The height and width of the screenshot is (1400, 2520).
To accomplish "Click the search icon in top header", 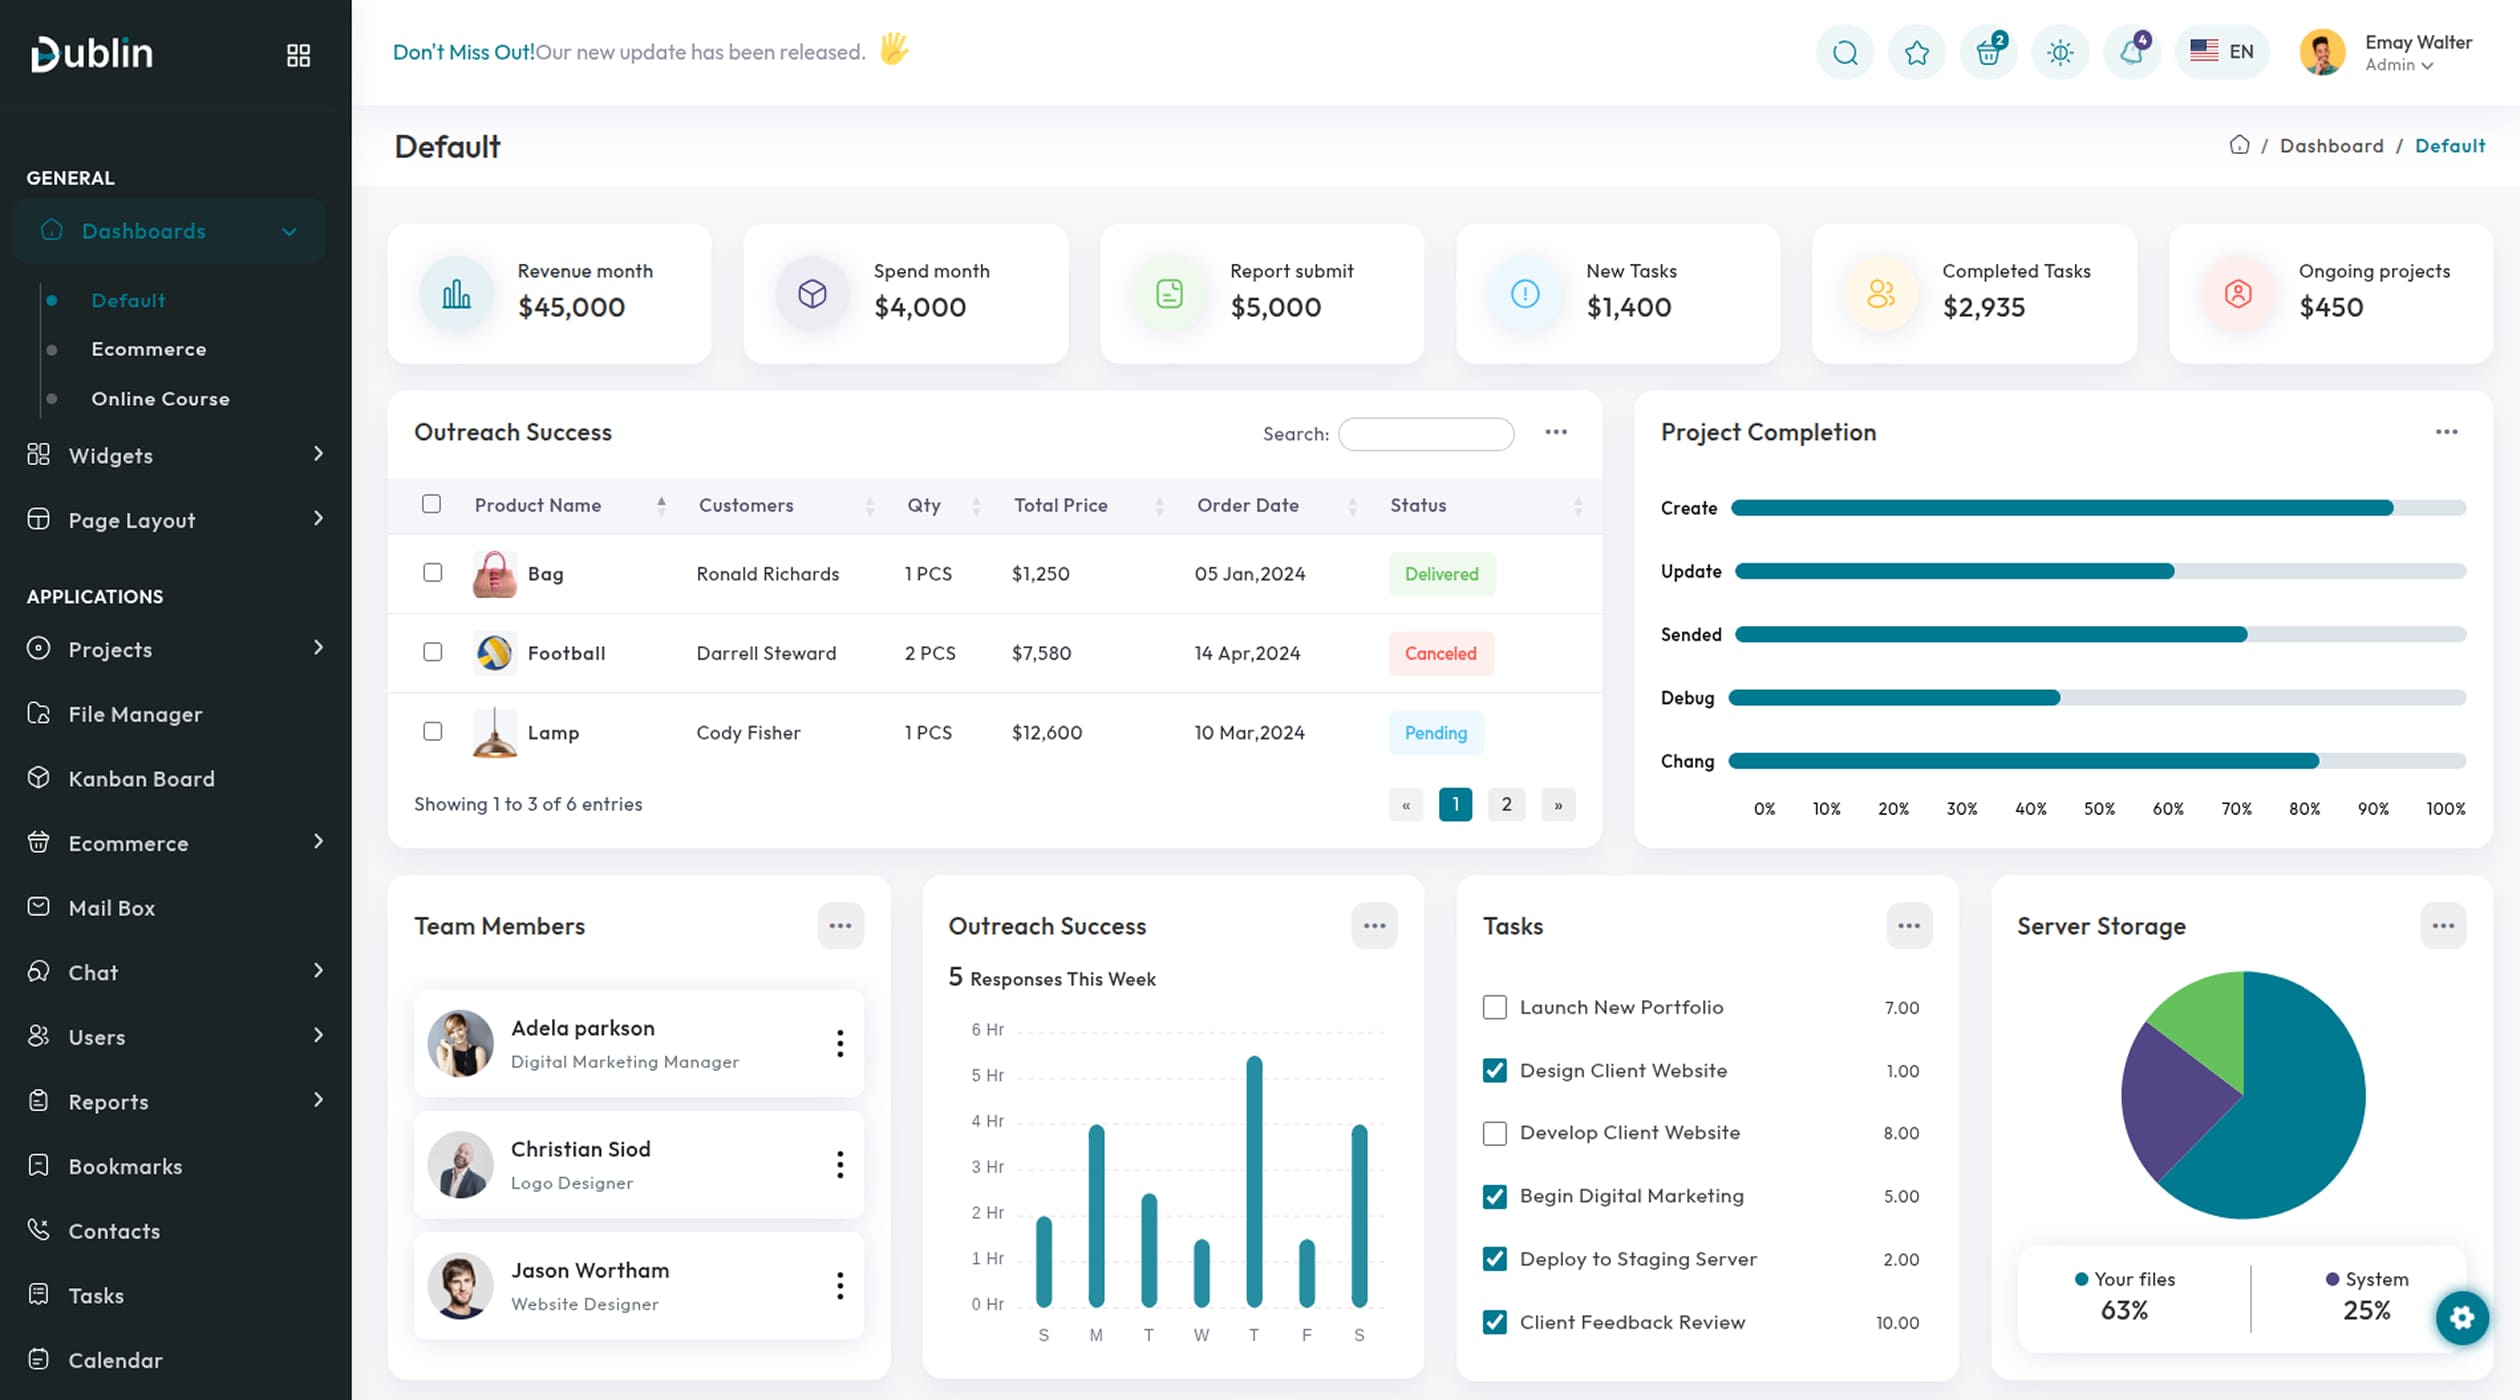I will (1845, 52).
